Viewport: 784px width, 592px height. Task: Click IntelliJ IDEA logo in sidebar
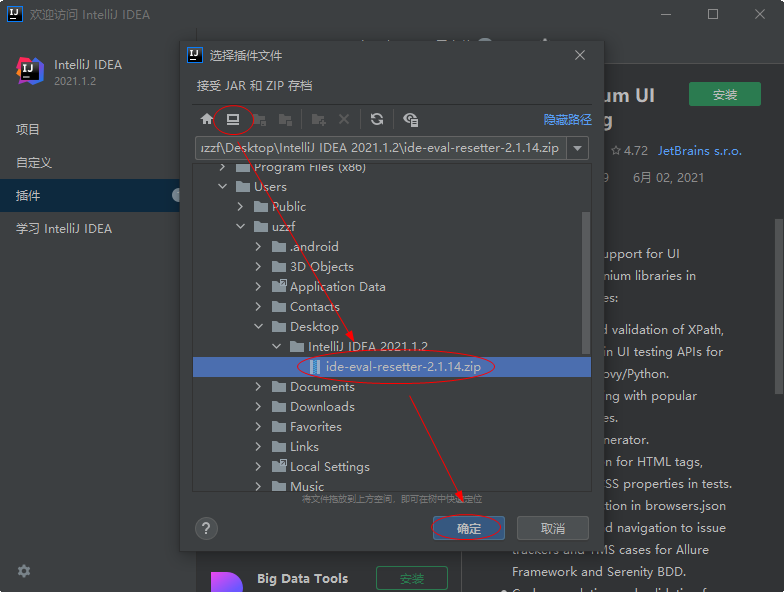point(30,71)
